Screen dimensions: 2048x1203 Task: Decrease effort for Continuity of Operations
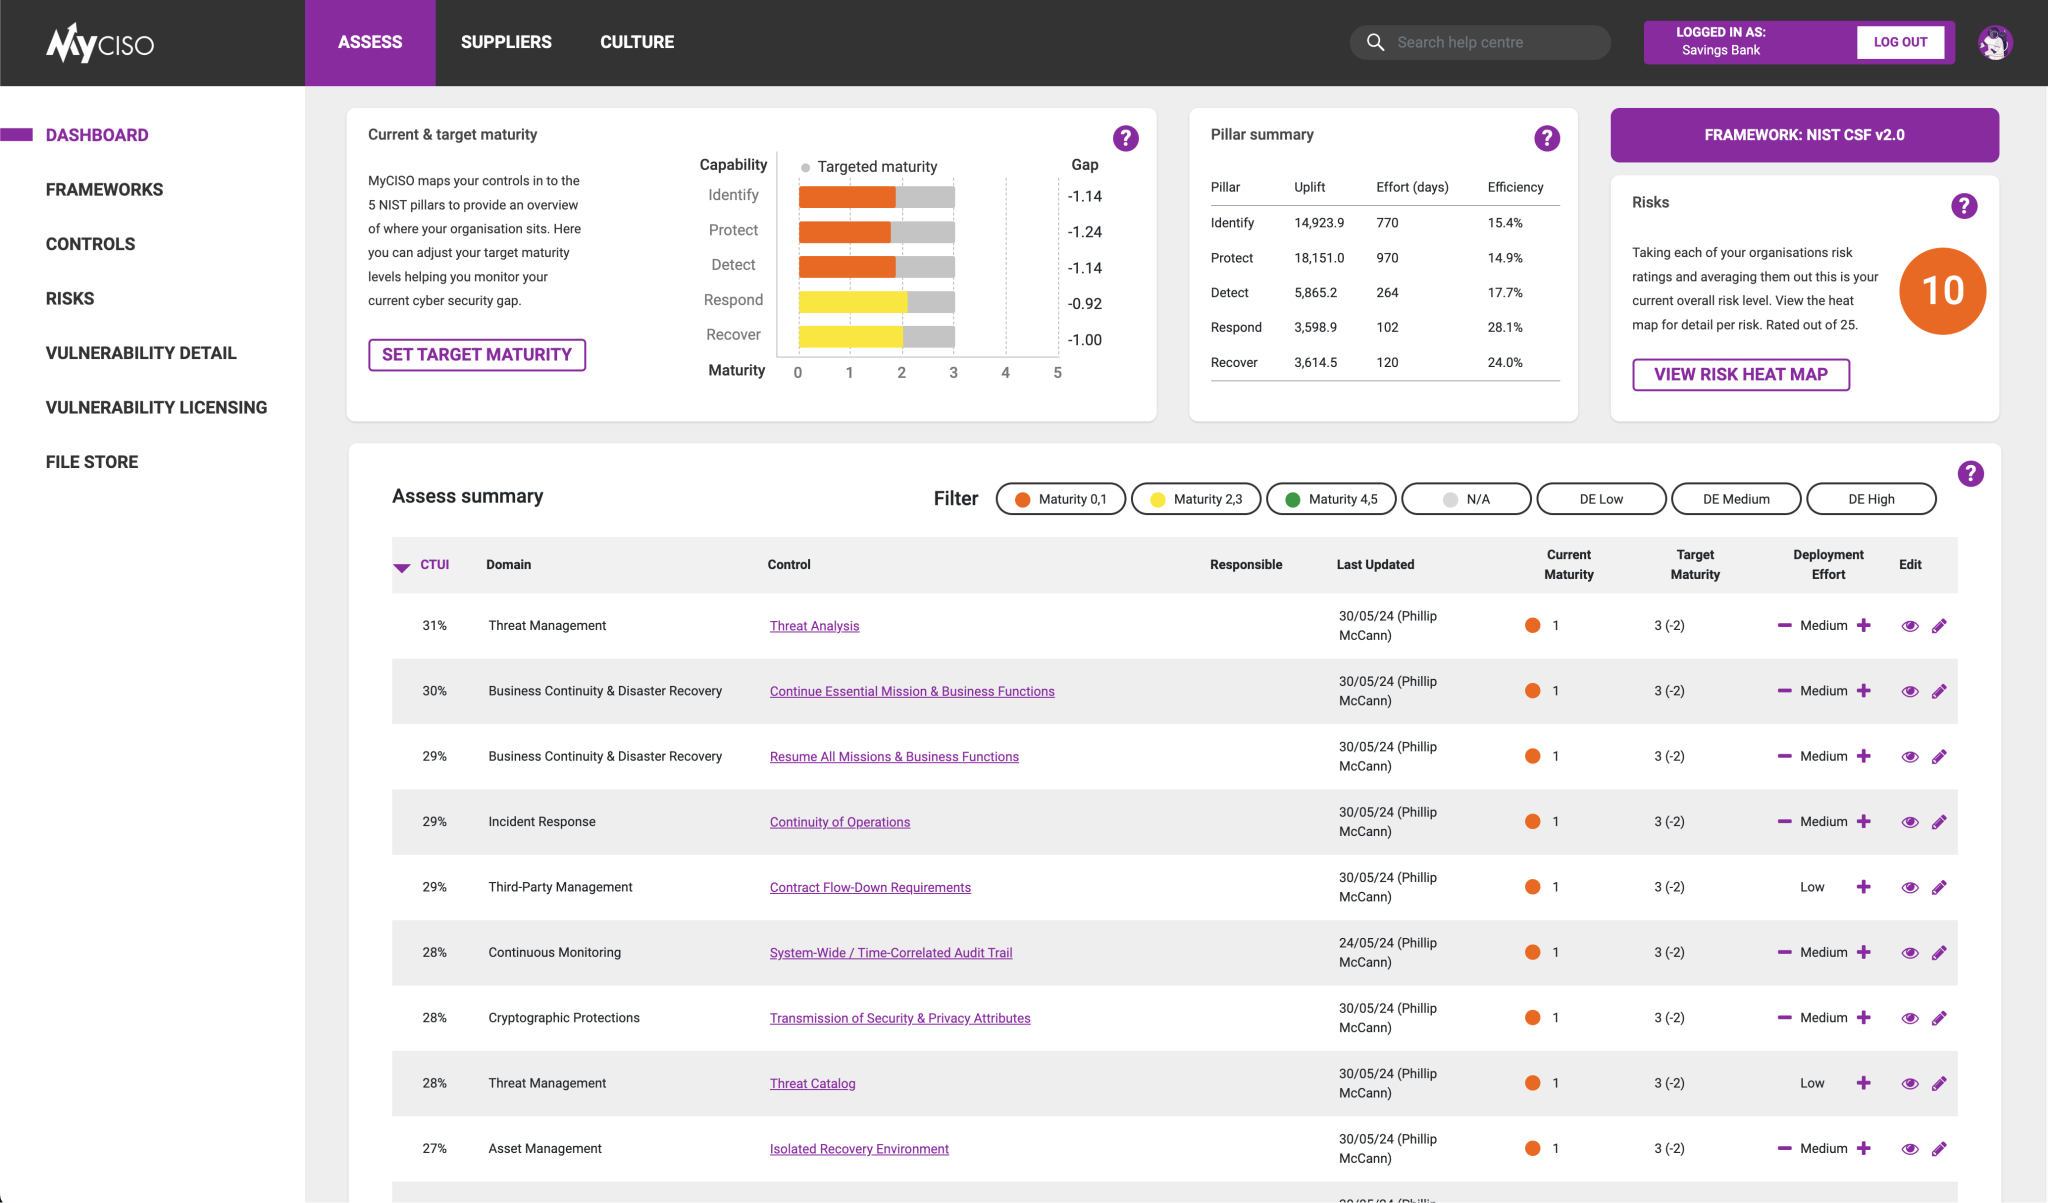coord(1784,822)
